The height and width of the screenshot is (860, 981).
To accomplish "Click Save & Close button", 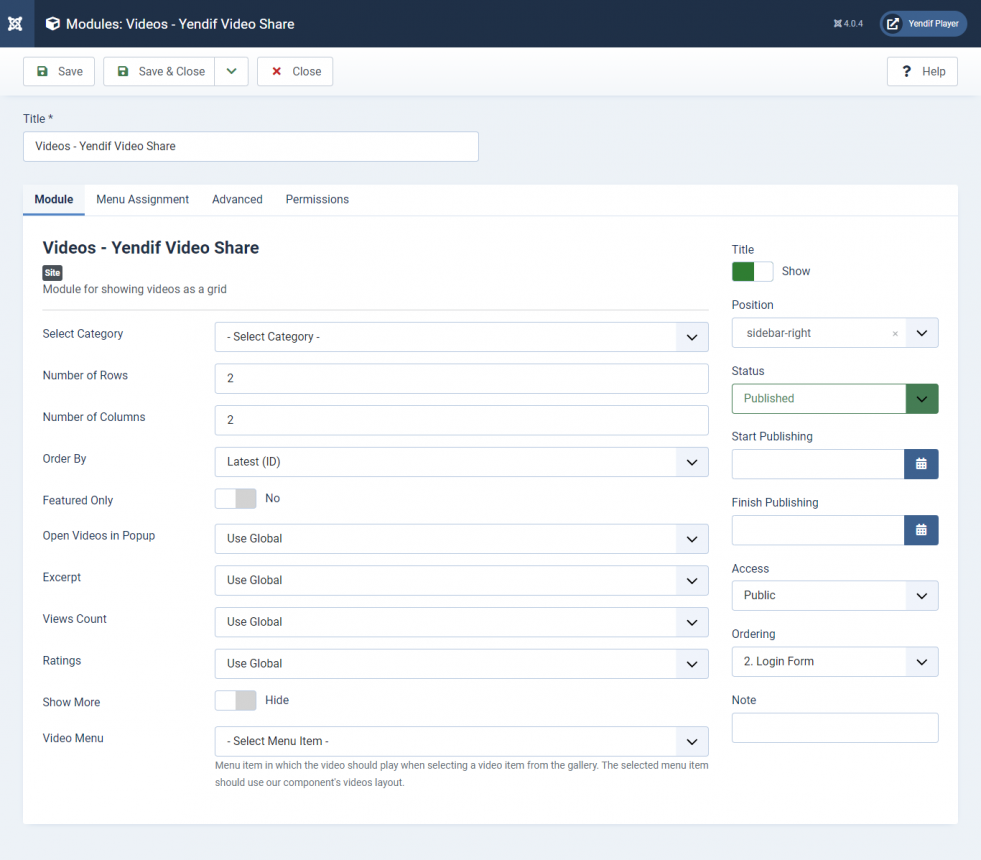I will click(x=160, y=71).
